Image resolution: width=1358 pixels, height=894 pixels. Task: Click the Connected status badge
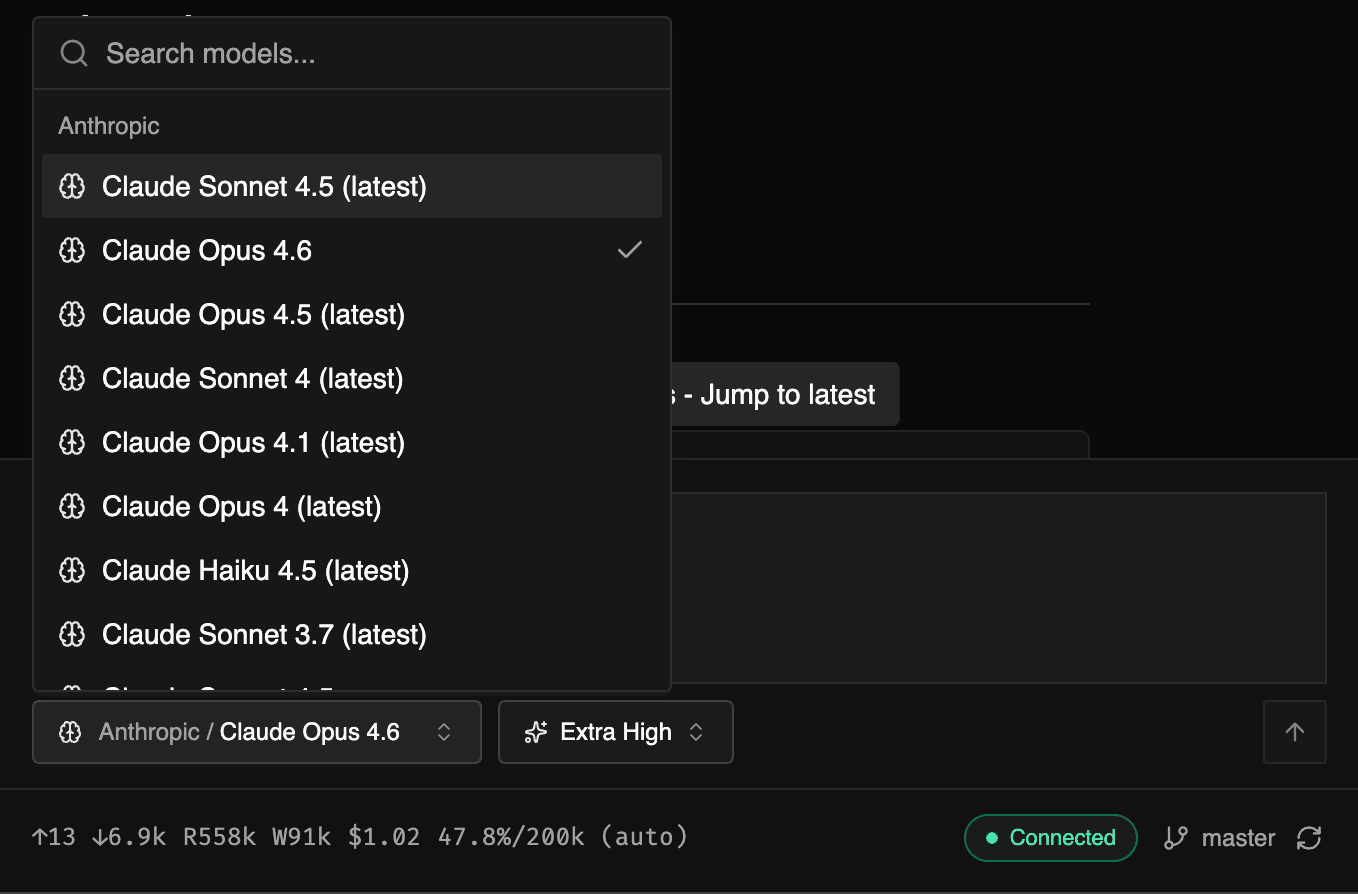tap(1050, 838)
